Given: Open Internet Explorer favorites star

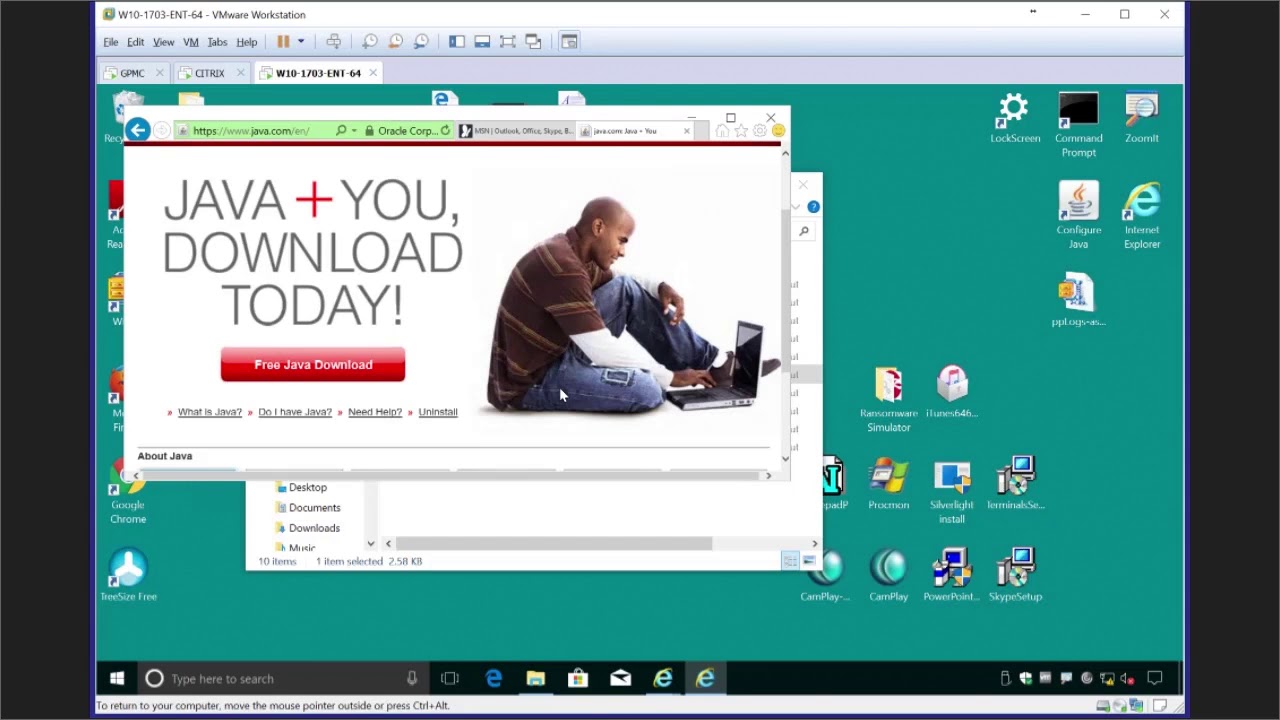Looking at the screenshot, I should pos(741,131).
